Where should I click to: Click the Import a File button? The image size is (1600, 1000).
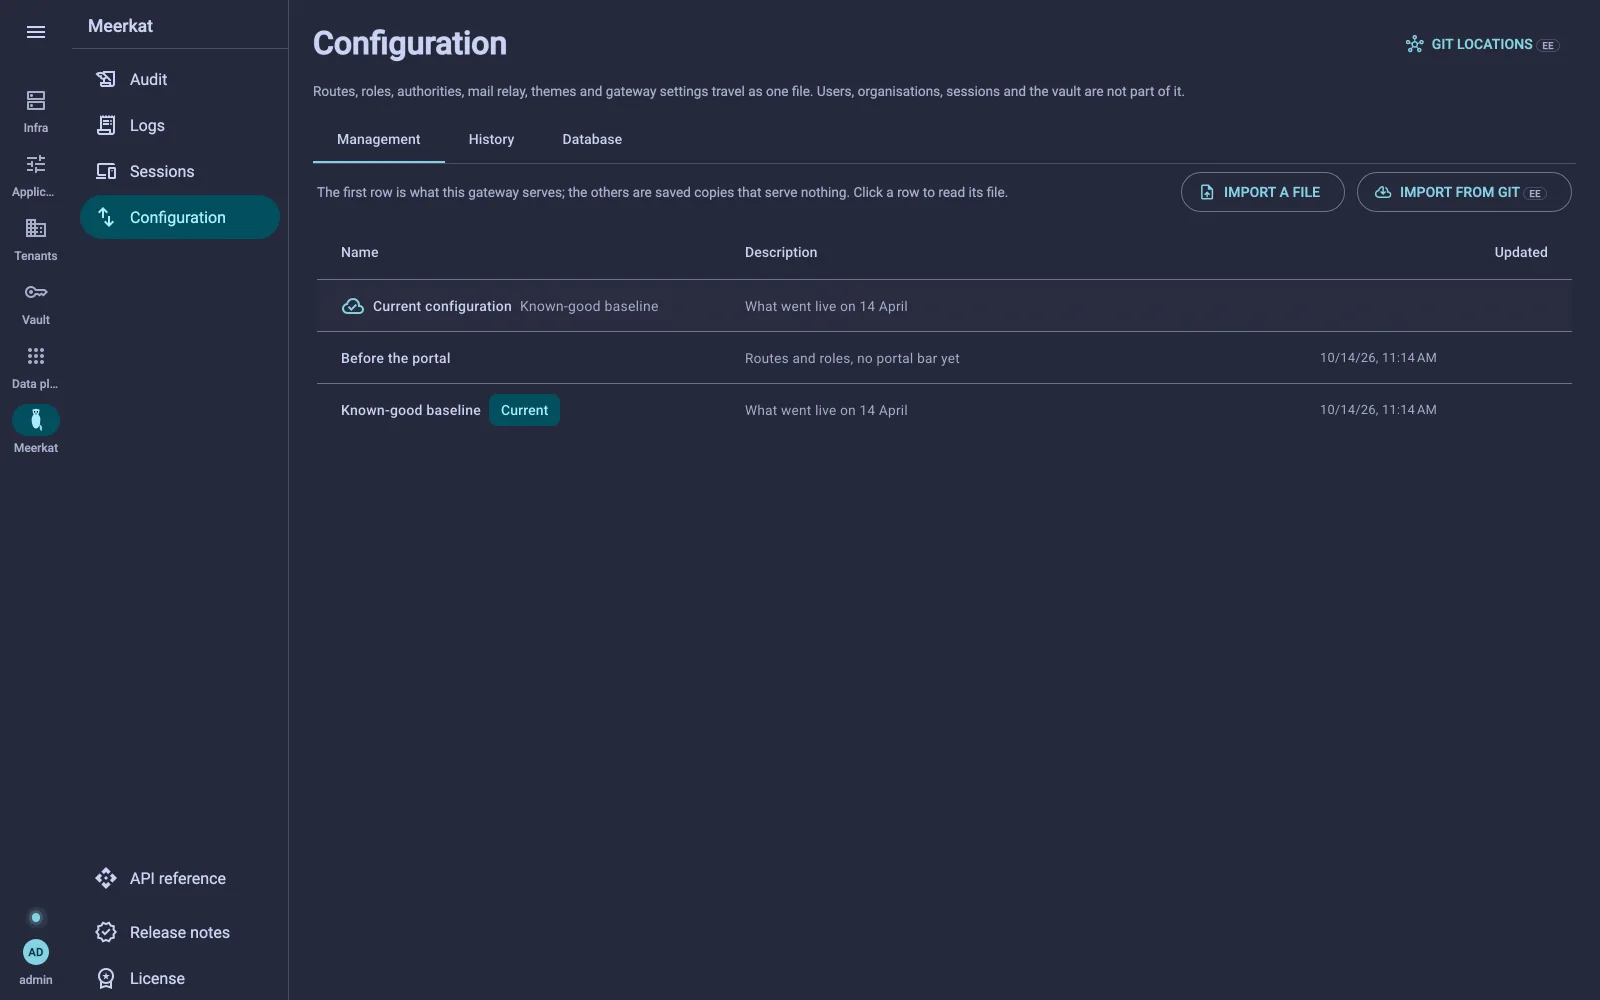point(1262,192)
